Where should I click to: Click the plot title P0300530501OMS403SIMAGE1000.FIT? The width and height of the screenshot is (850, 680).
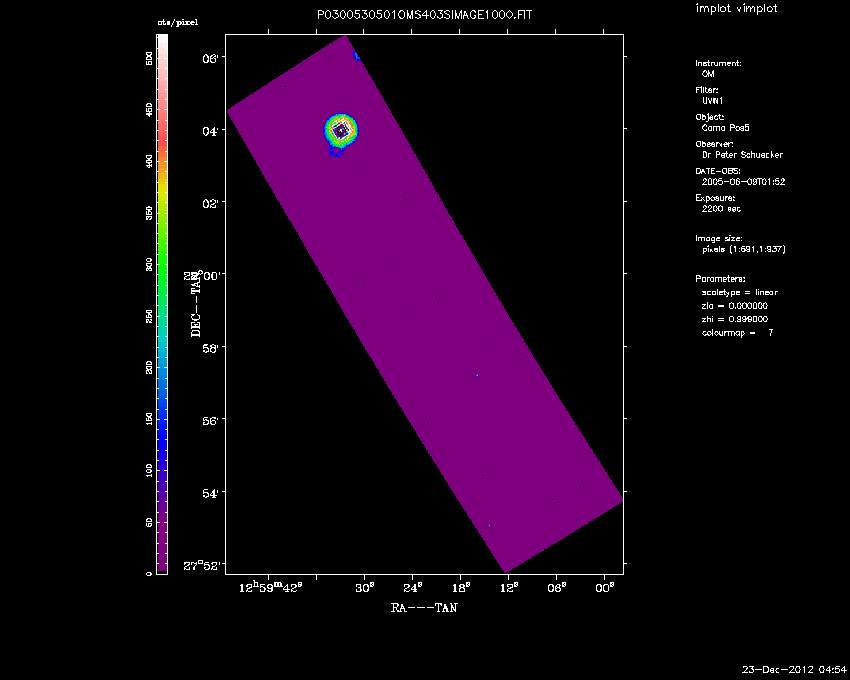[424, 15]
